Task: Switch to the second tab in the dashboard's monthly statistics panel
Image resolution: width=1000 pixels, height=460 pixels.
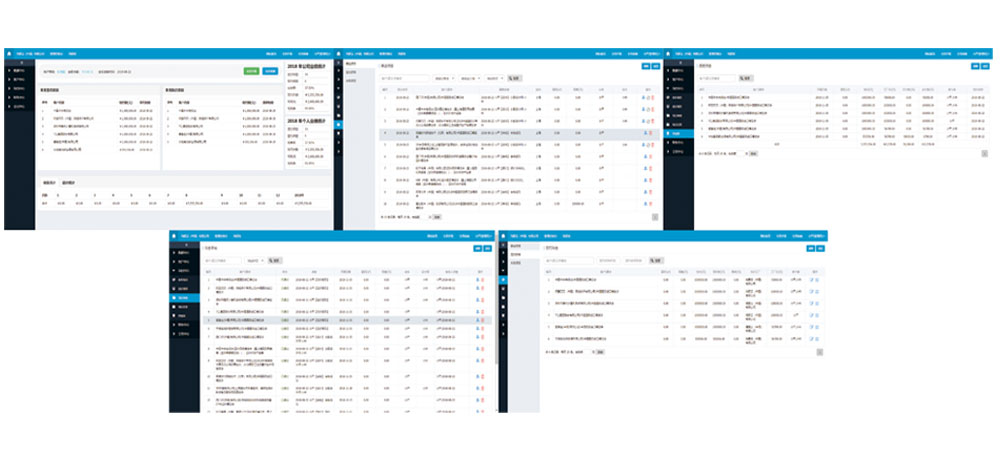Action: tap(69, 183)
